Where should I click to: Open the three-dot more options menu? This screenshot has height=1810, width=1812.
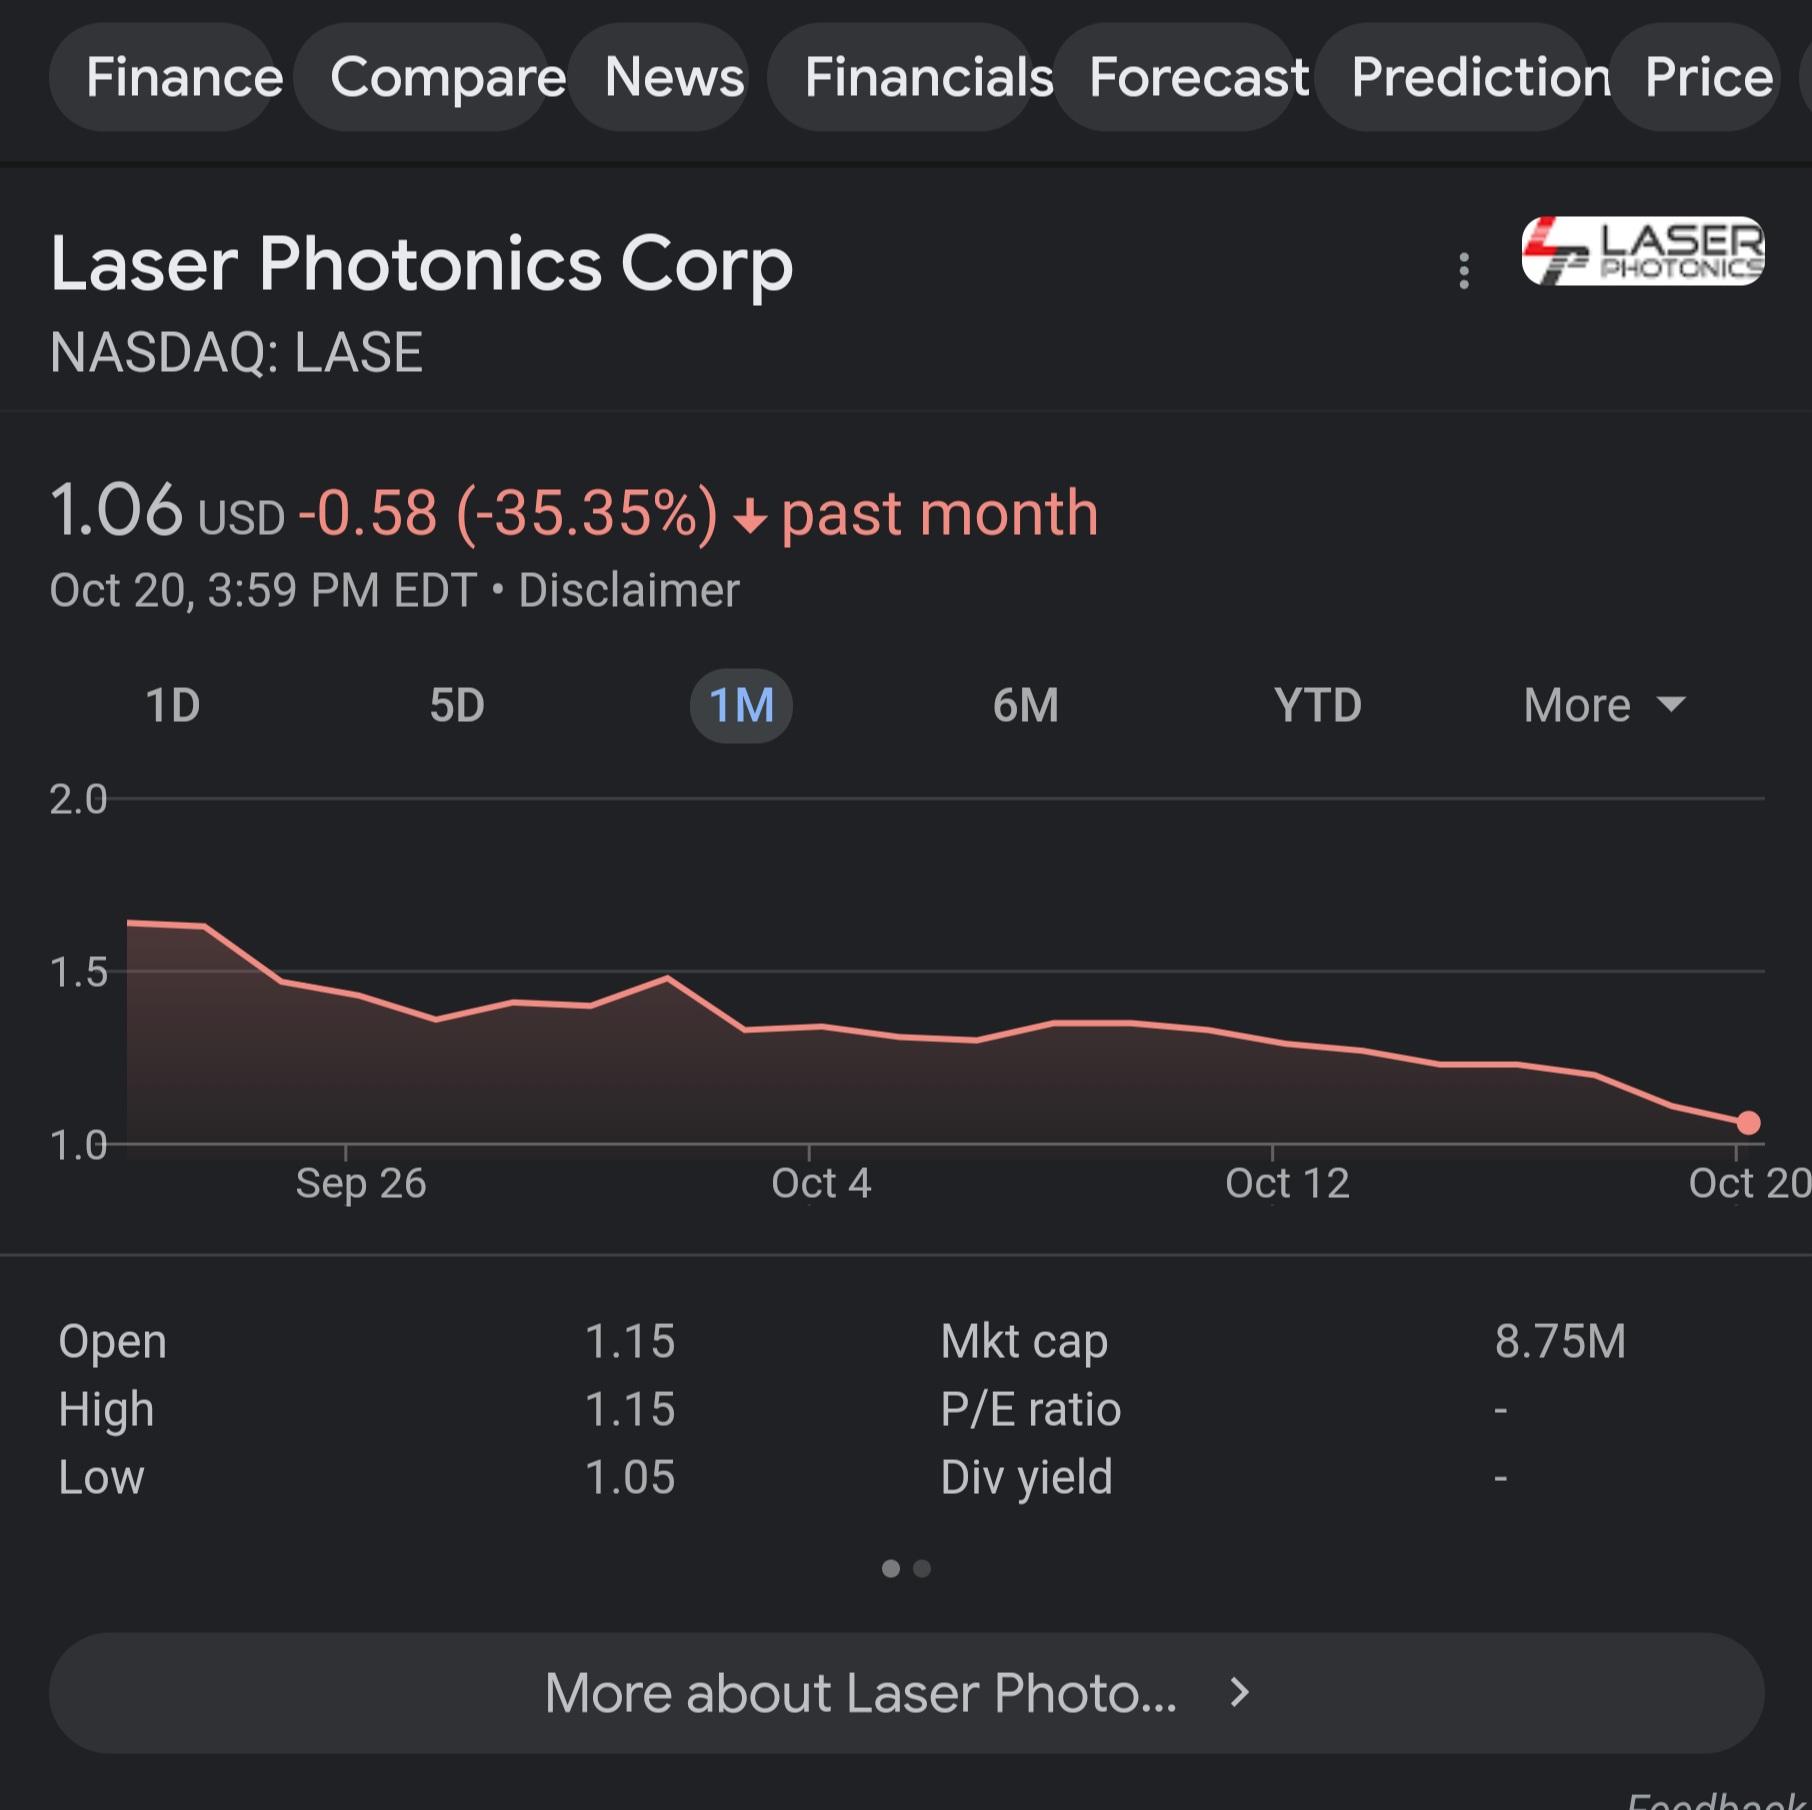[1464, 271]
